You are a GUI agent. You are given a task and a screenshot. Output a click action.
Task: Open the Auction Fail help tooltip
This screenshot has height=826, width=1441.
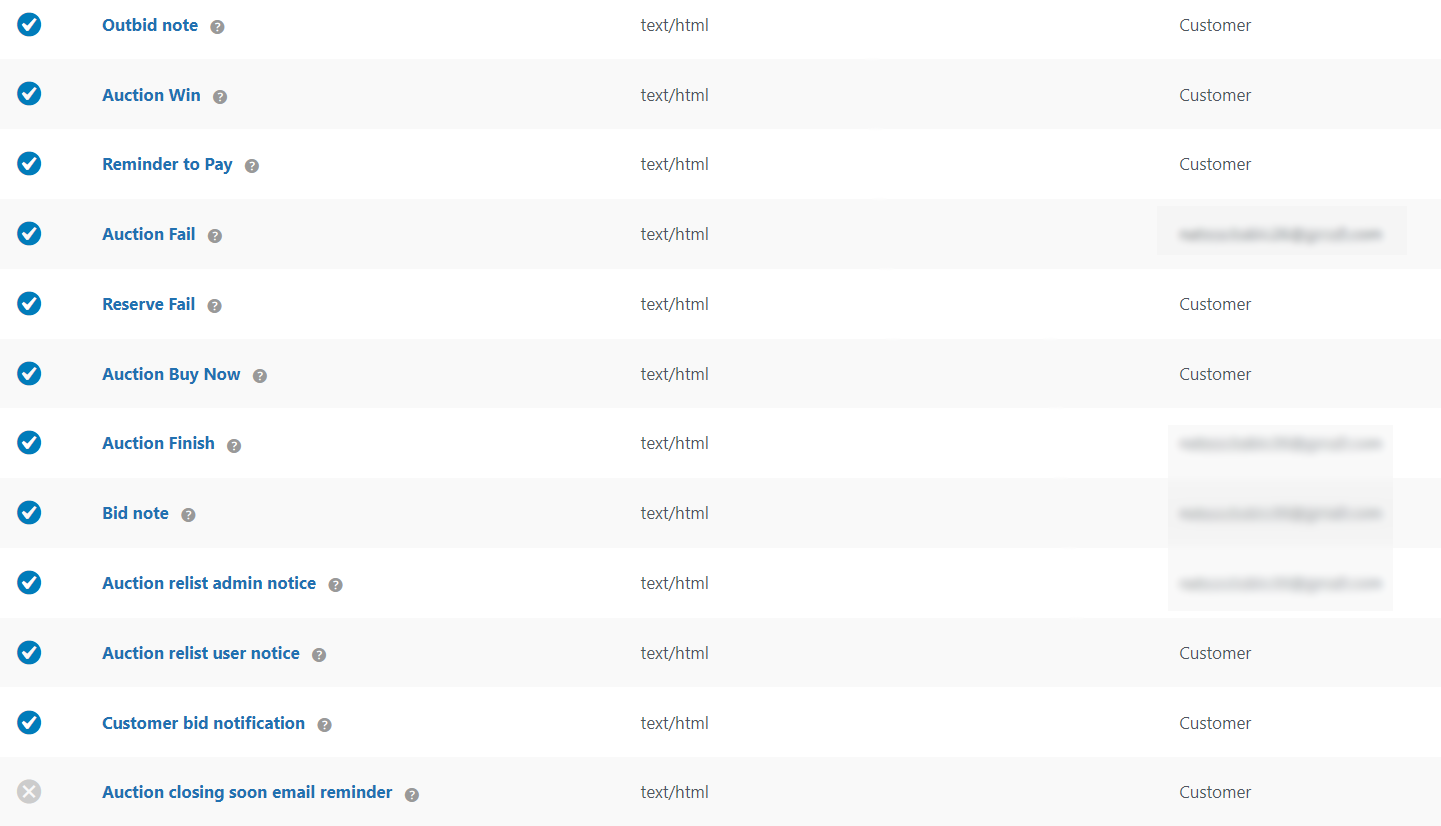coord(214,236)
